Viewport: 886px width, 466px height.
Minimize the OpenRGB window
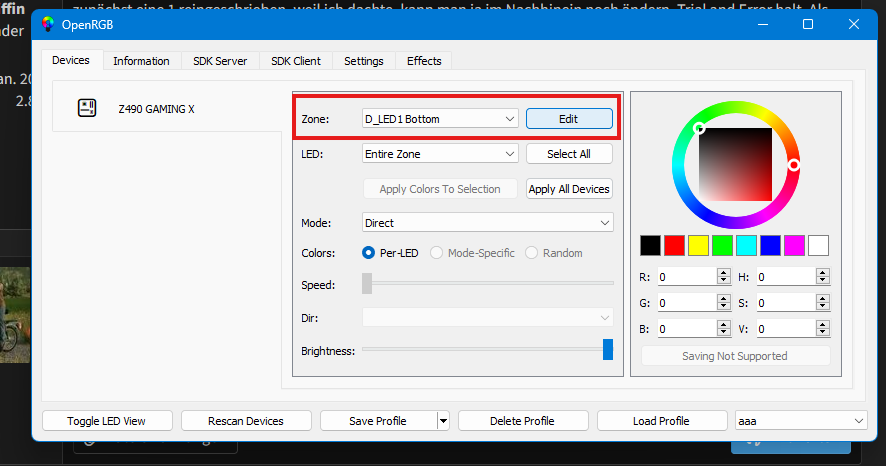tap(763, 24)
